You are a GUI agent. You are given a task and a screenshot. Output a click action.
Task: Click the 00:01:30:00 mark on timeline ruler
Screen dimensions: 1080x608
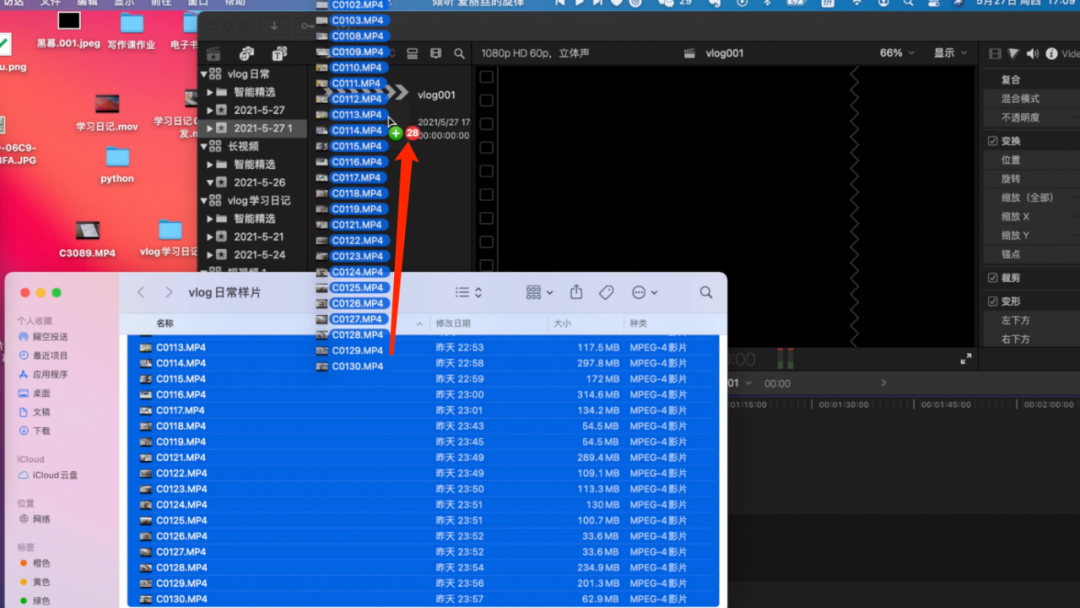(x=843, y=405)
